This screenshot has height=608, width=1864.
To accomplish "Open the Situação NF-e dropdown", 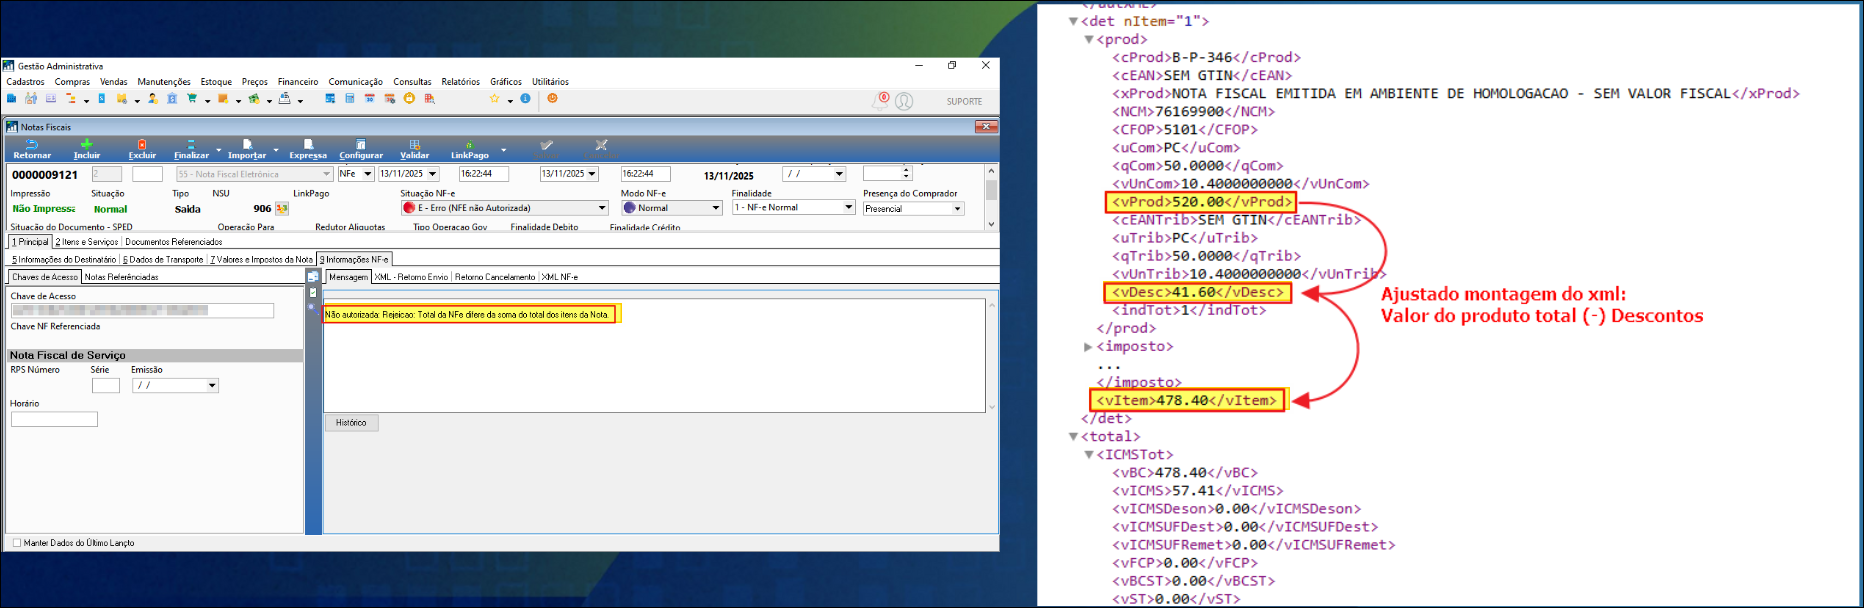I will [602, 208].
